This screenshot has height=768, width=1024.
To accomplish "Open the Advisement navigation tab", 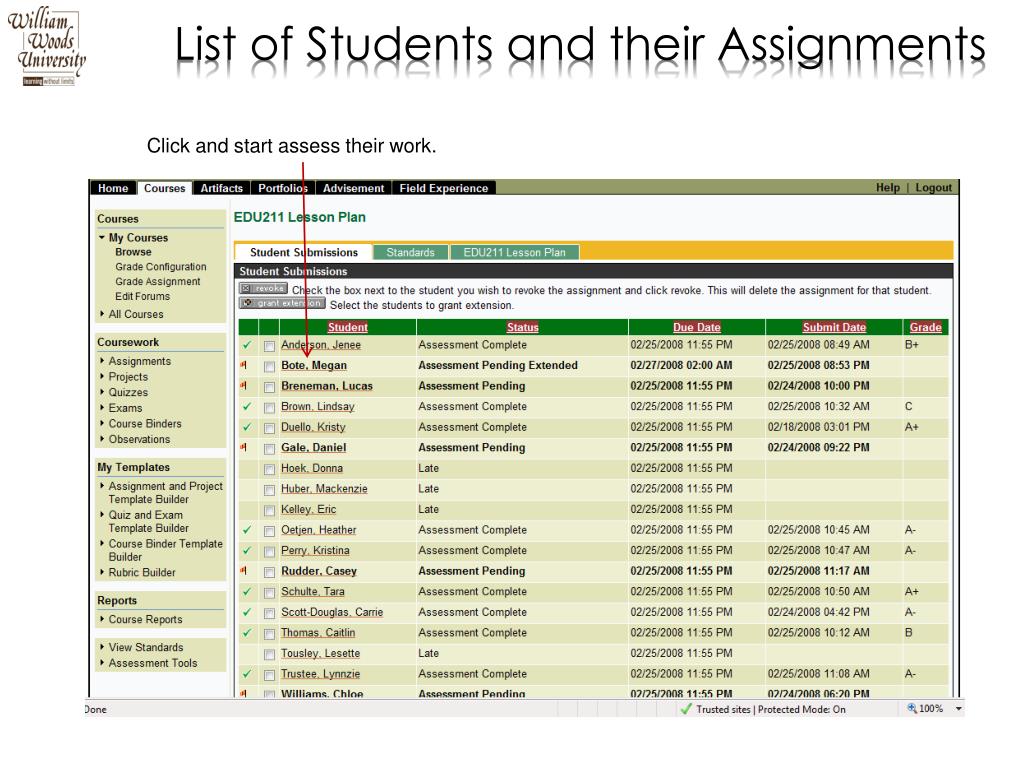I will pyautogui.click(x=353, y=188).
